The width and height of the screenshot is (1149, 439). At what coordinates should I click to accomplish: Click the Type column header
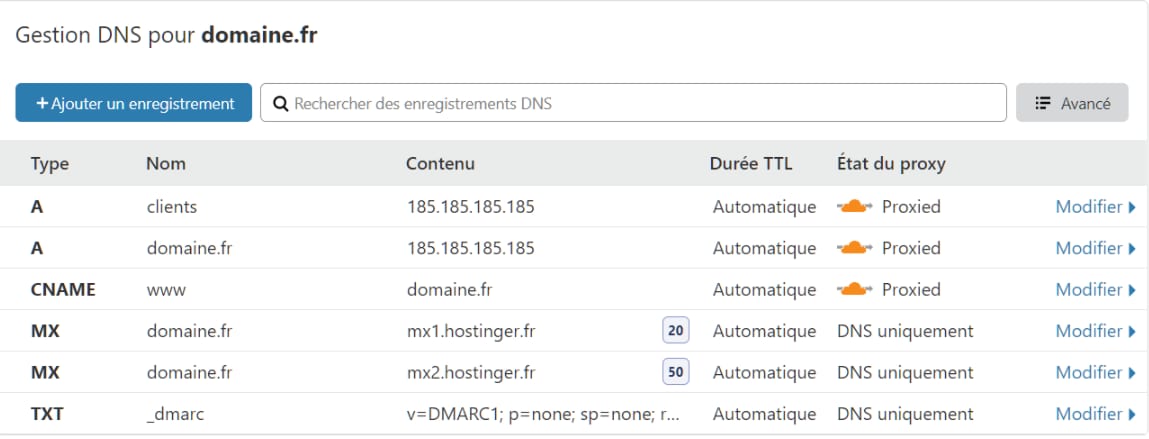coord(50,163)
